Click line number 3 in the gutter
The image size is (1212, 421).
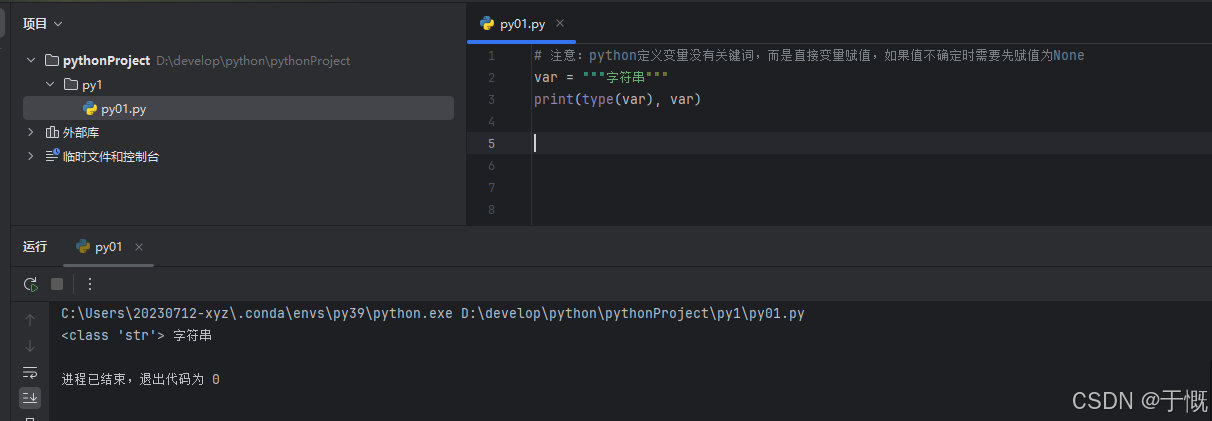491,100
